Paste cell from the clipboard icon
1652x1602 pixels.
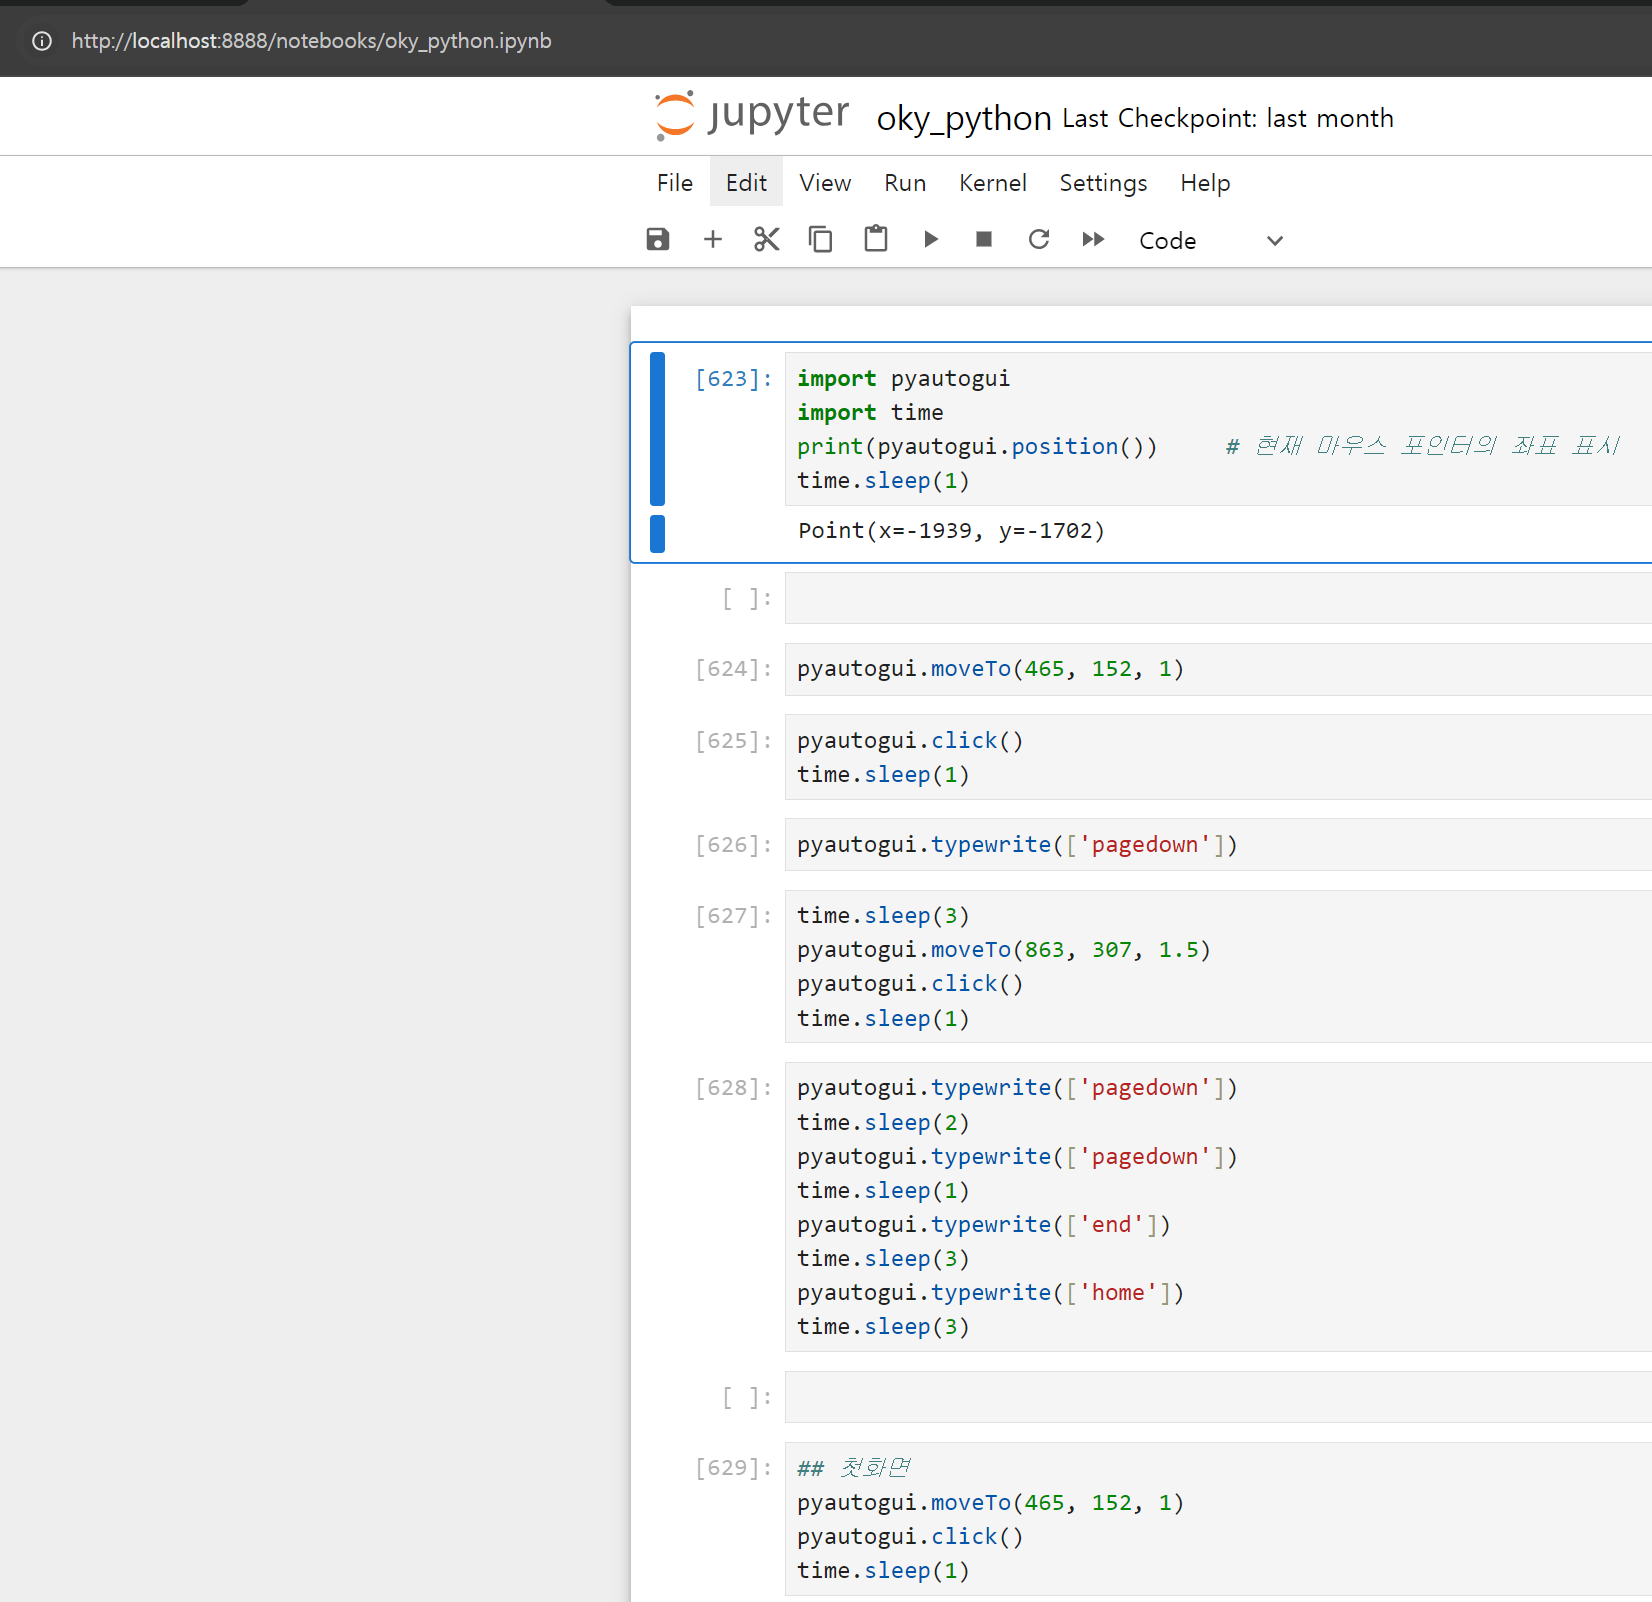(876, 239)
